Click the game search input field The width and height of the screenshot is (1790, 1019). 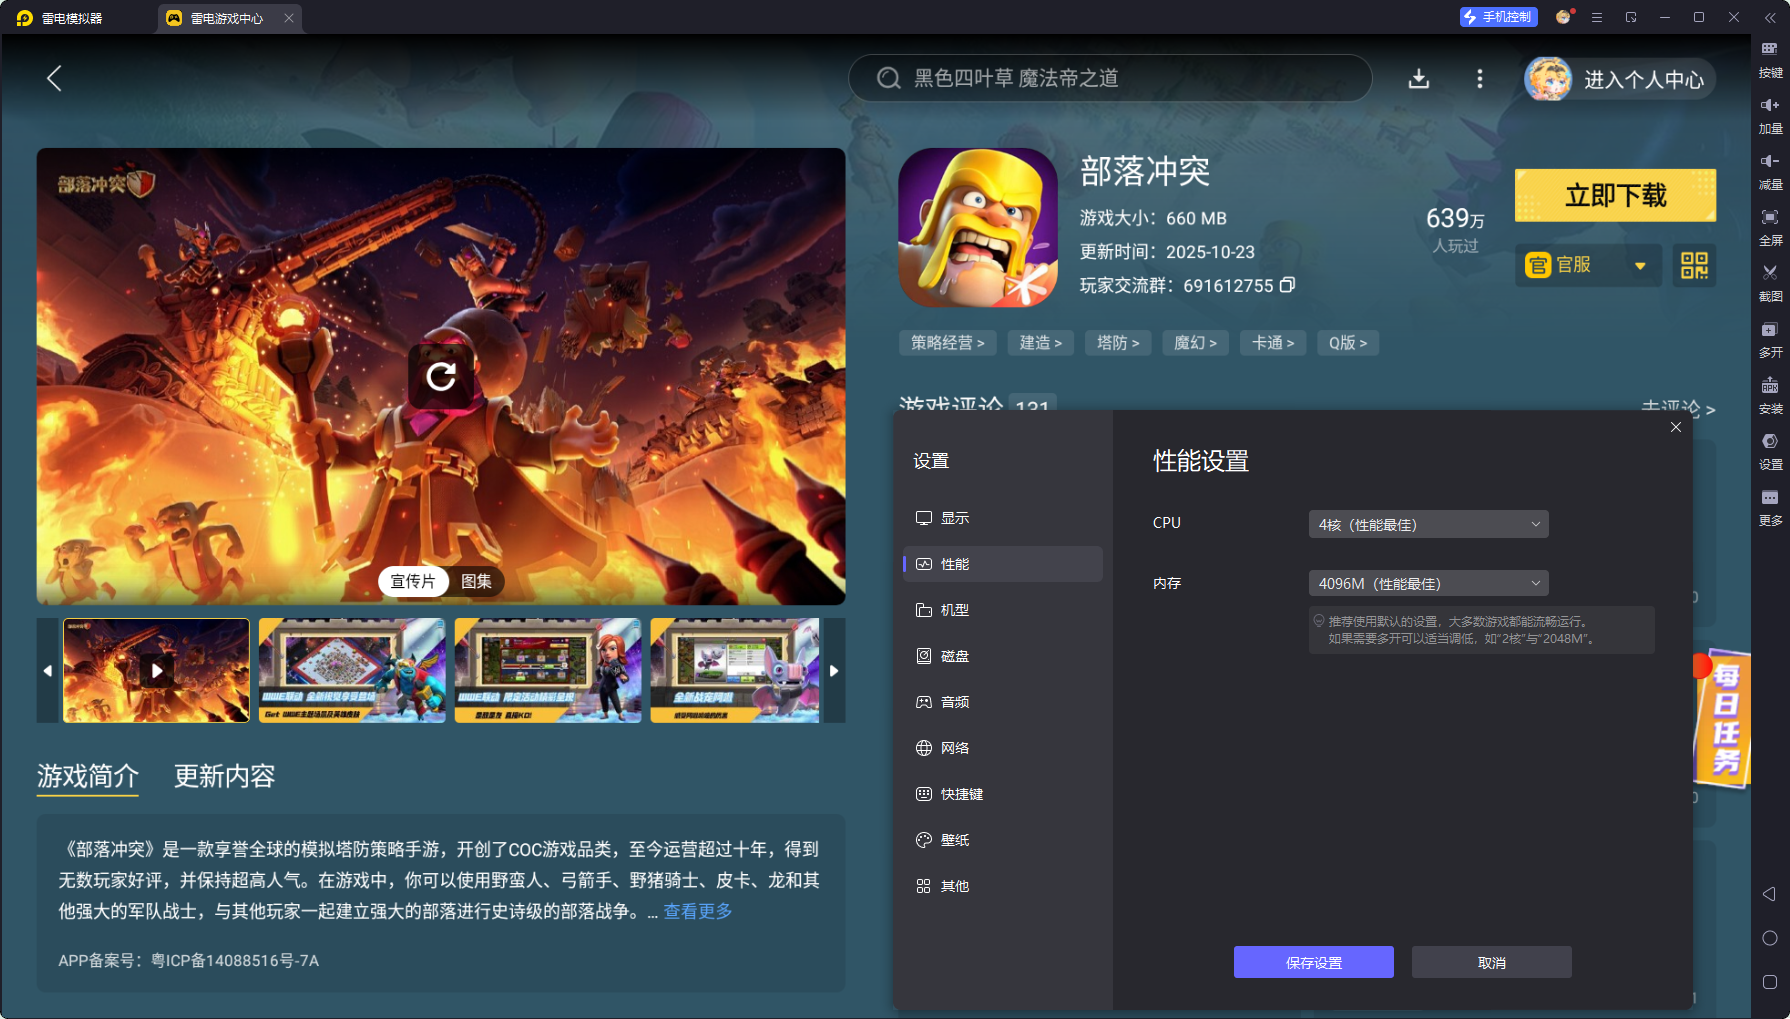(1110, 78)
